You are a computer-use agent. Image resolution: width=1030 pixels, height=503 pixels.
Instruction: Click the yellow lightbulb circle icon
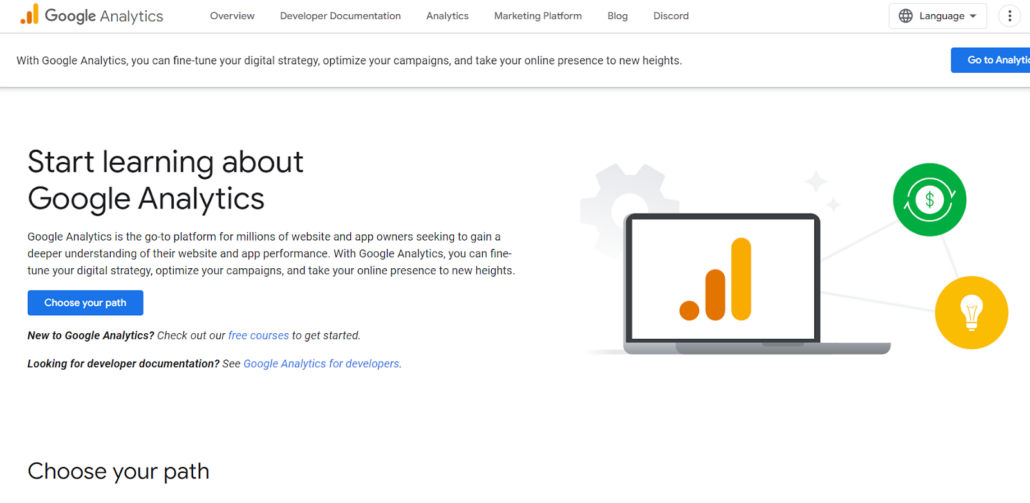coord(971,313)
